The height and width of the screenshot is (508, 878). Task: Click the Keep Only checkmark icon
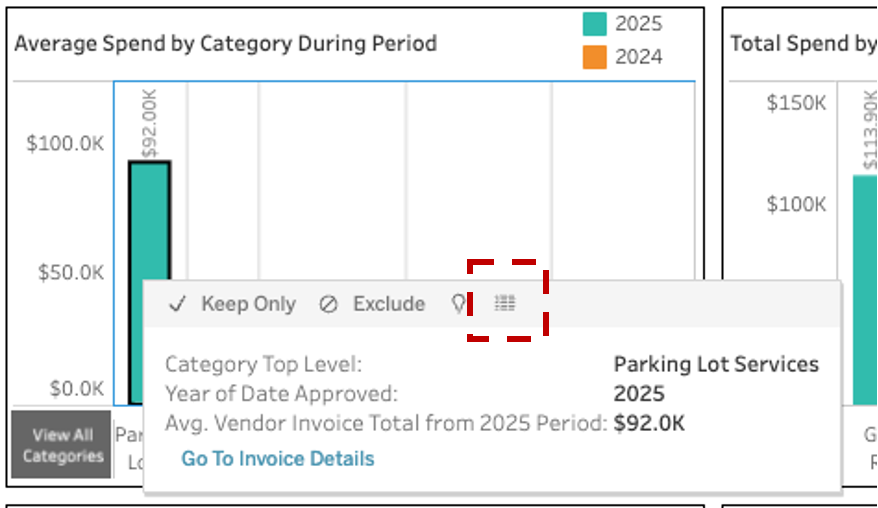pyautogui.click(x=178, y=304)
